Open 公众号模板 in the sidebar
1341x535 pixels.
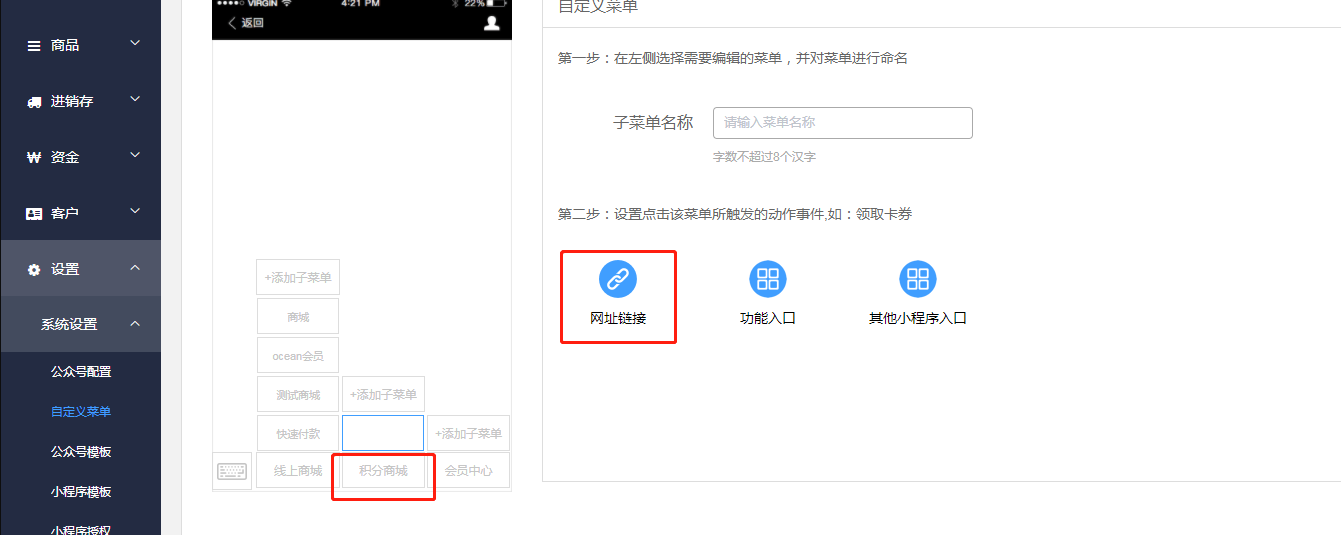pyautogui.click(x=81, y=452)
